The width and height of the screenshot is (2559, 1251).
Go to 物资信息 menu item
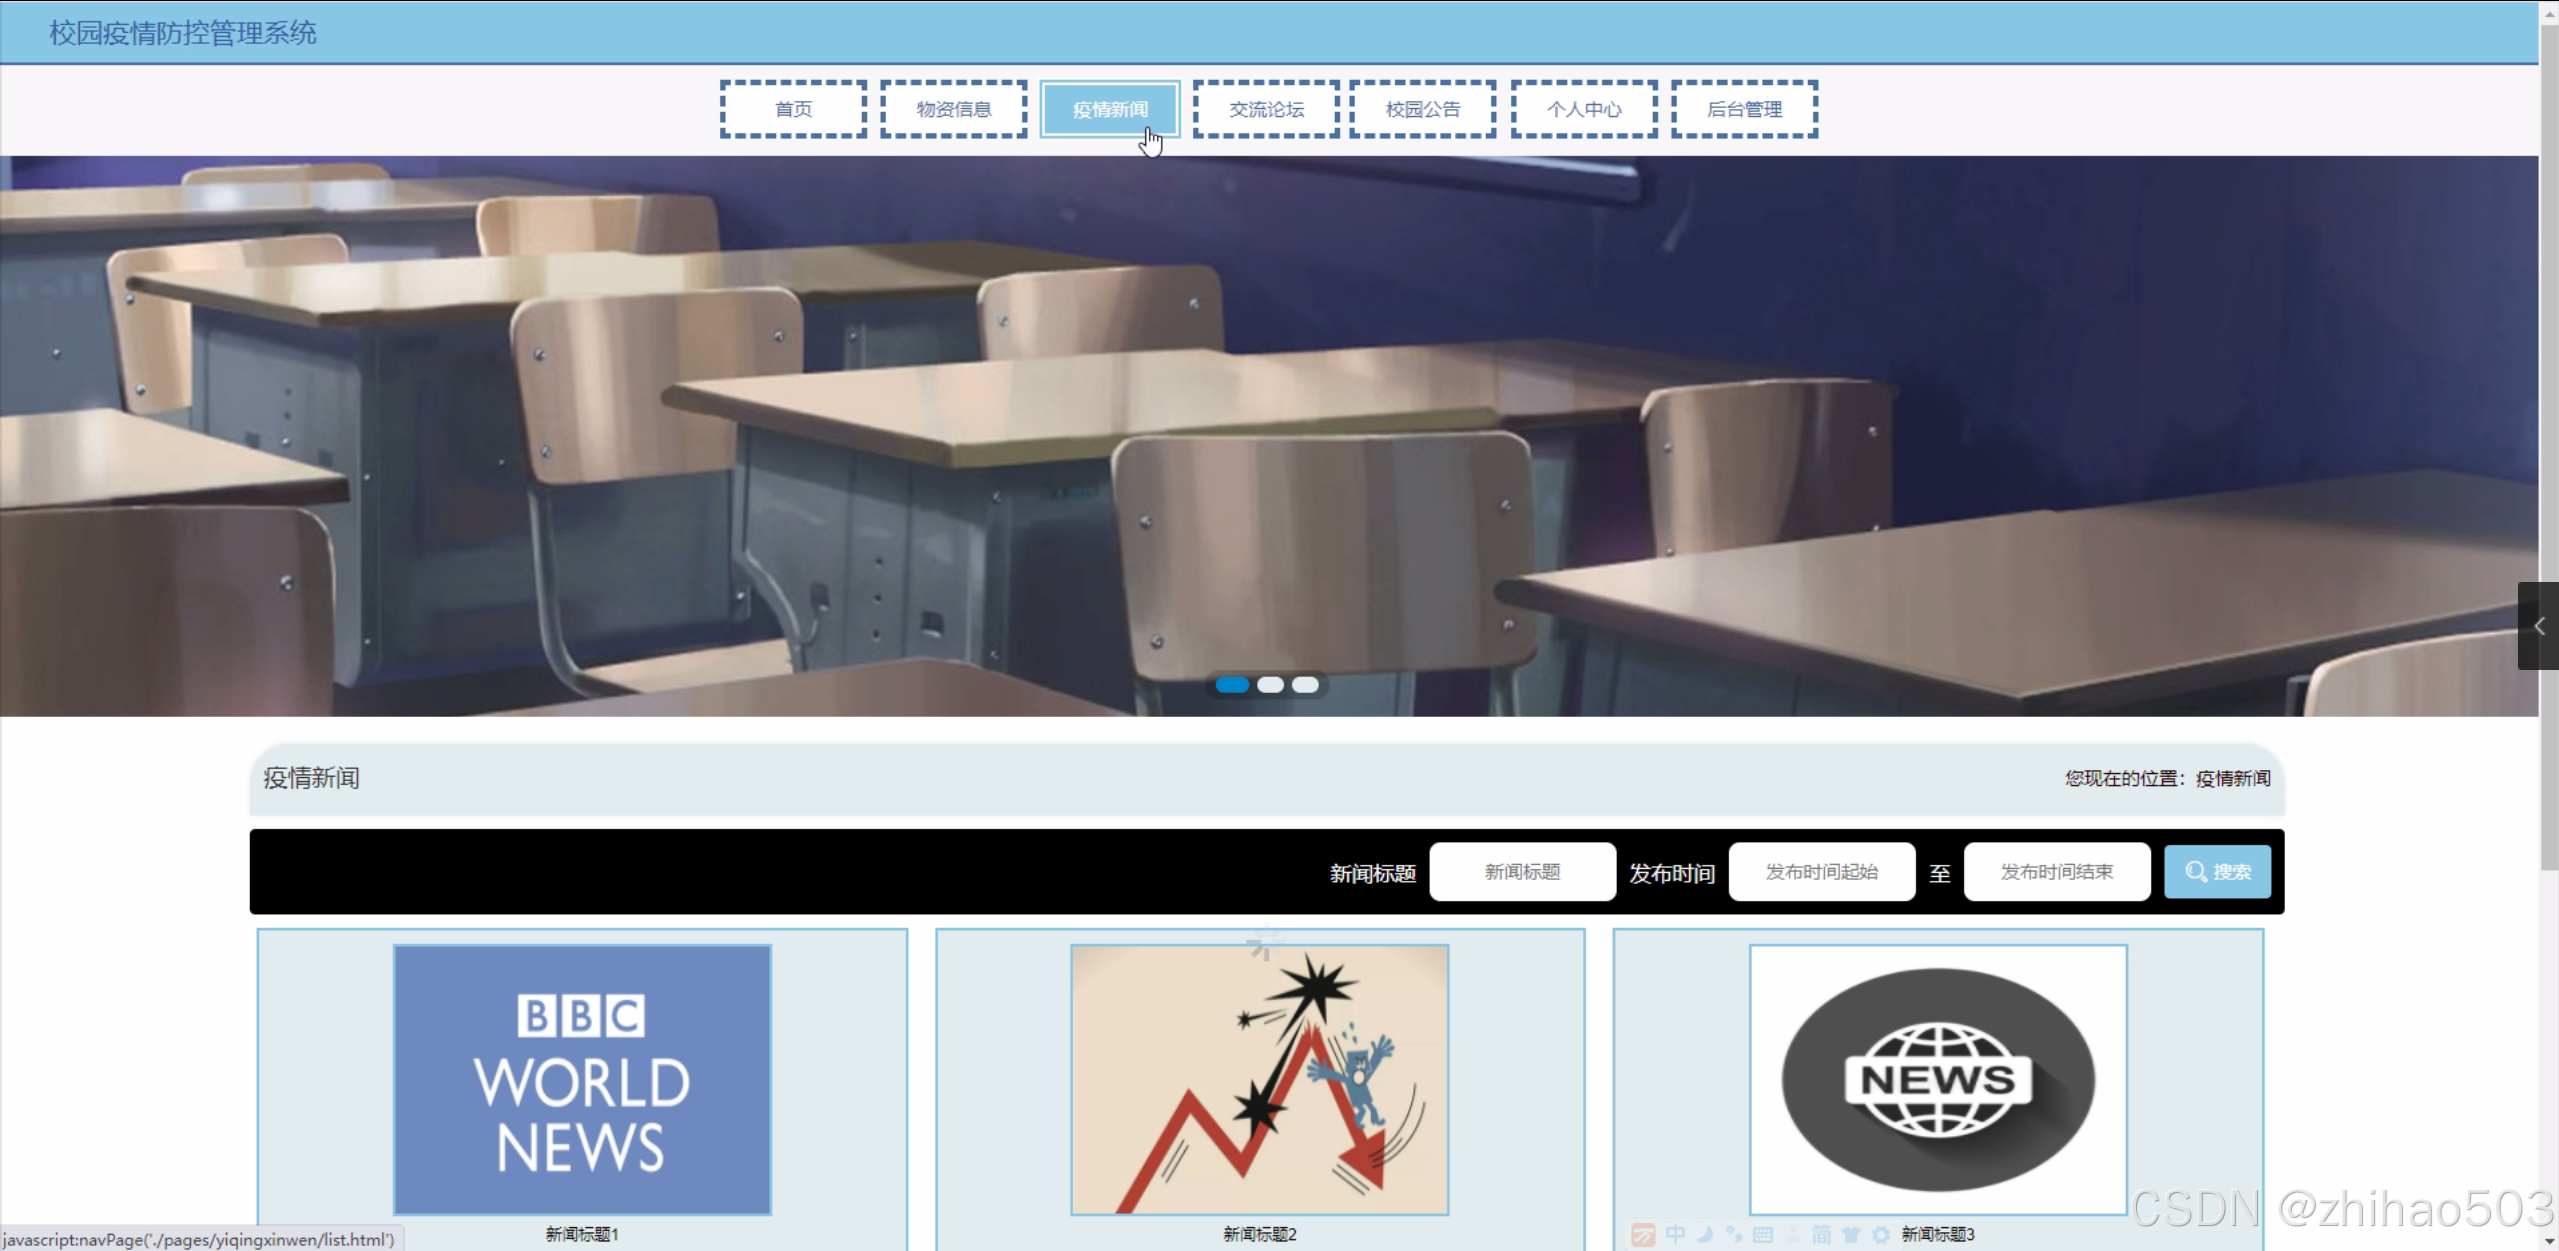pos(953,109)
